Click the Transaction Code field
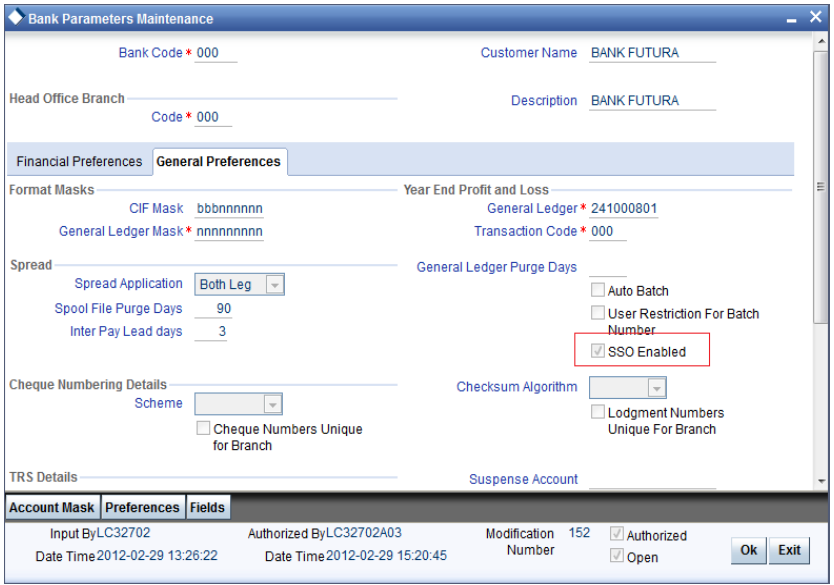Screen dimensions: 834x585 pyautogui.click(x=607, y=232)
